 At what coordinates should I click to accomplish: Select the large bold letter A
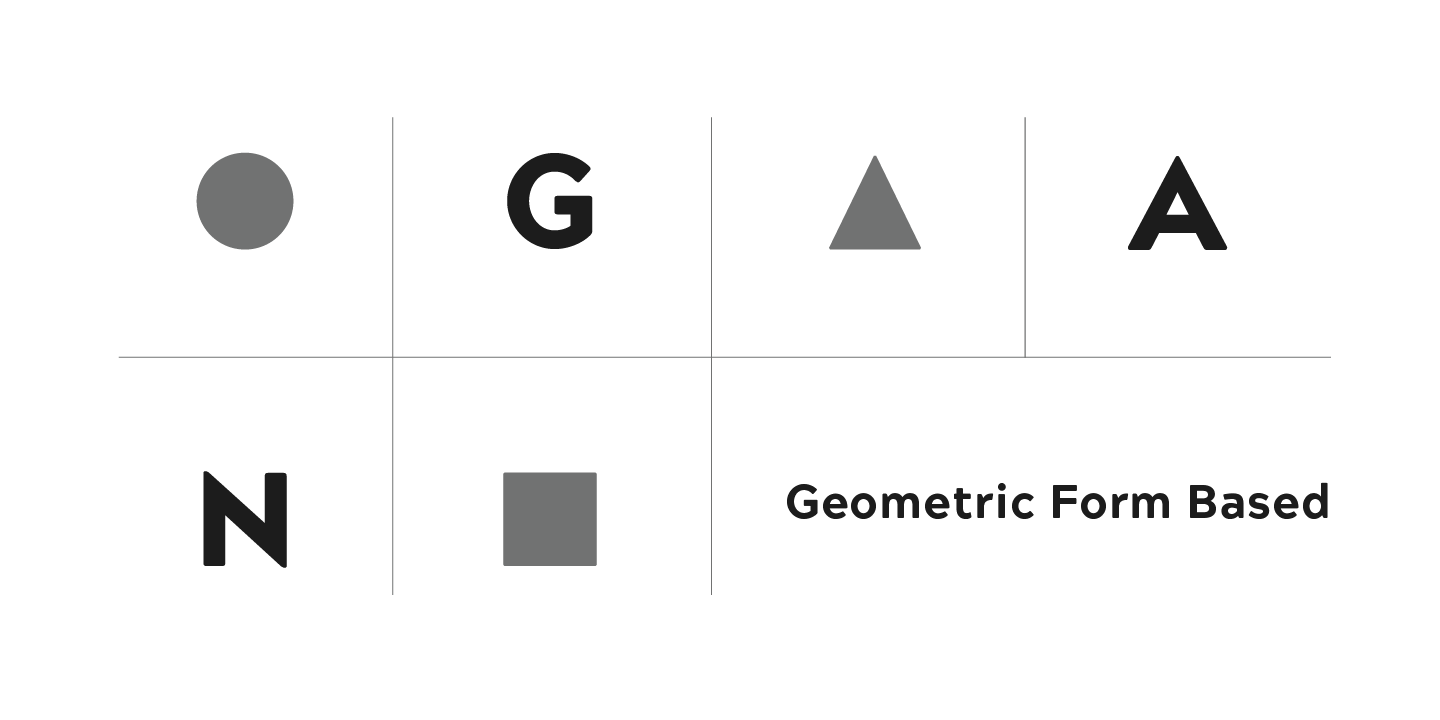(1177, 205)
